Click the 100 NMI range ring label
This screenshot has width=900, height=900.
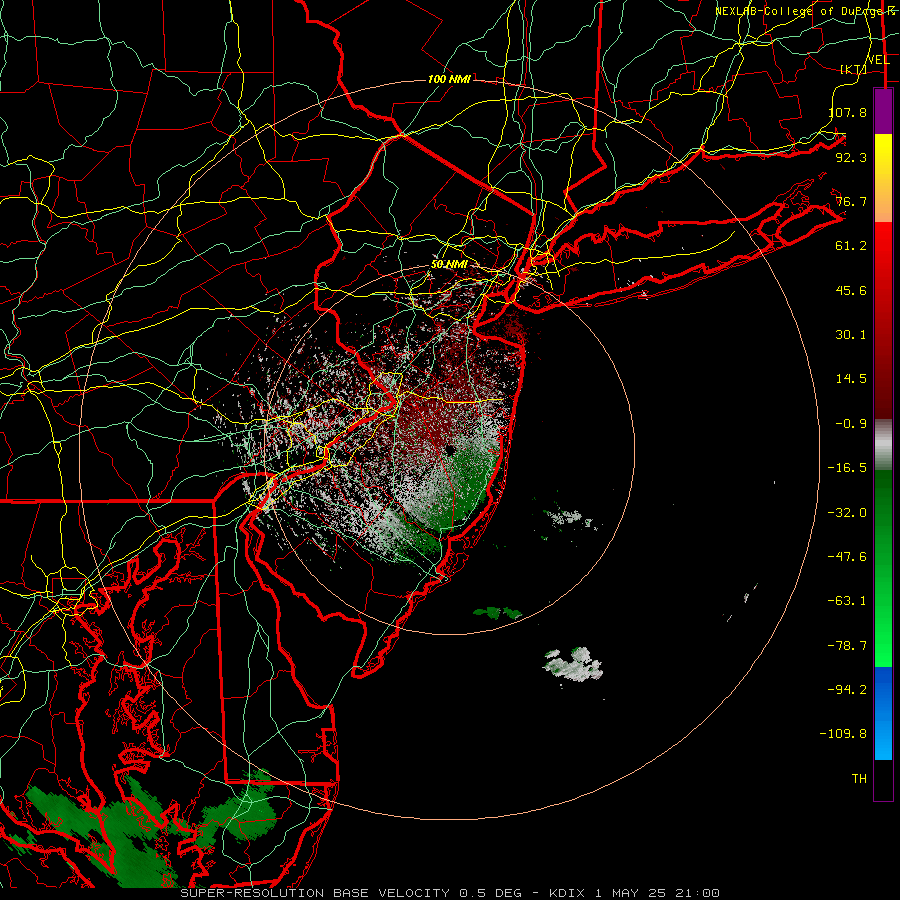[449, 79]
